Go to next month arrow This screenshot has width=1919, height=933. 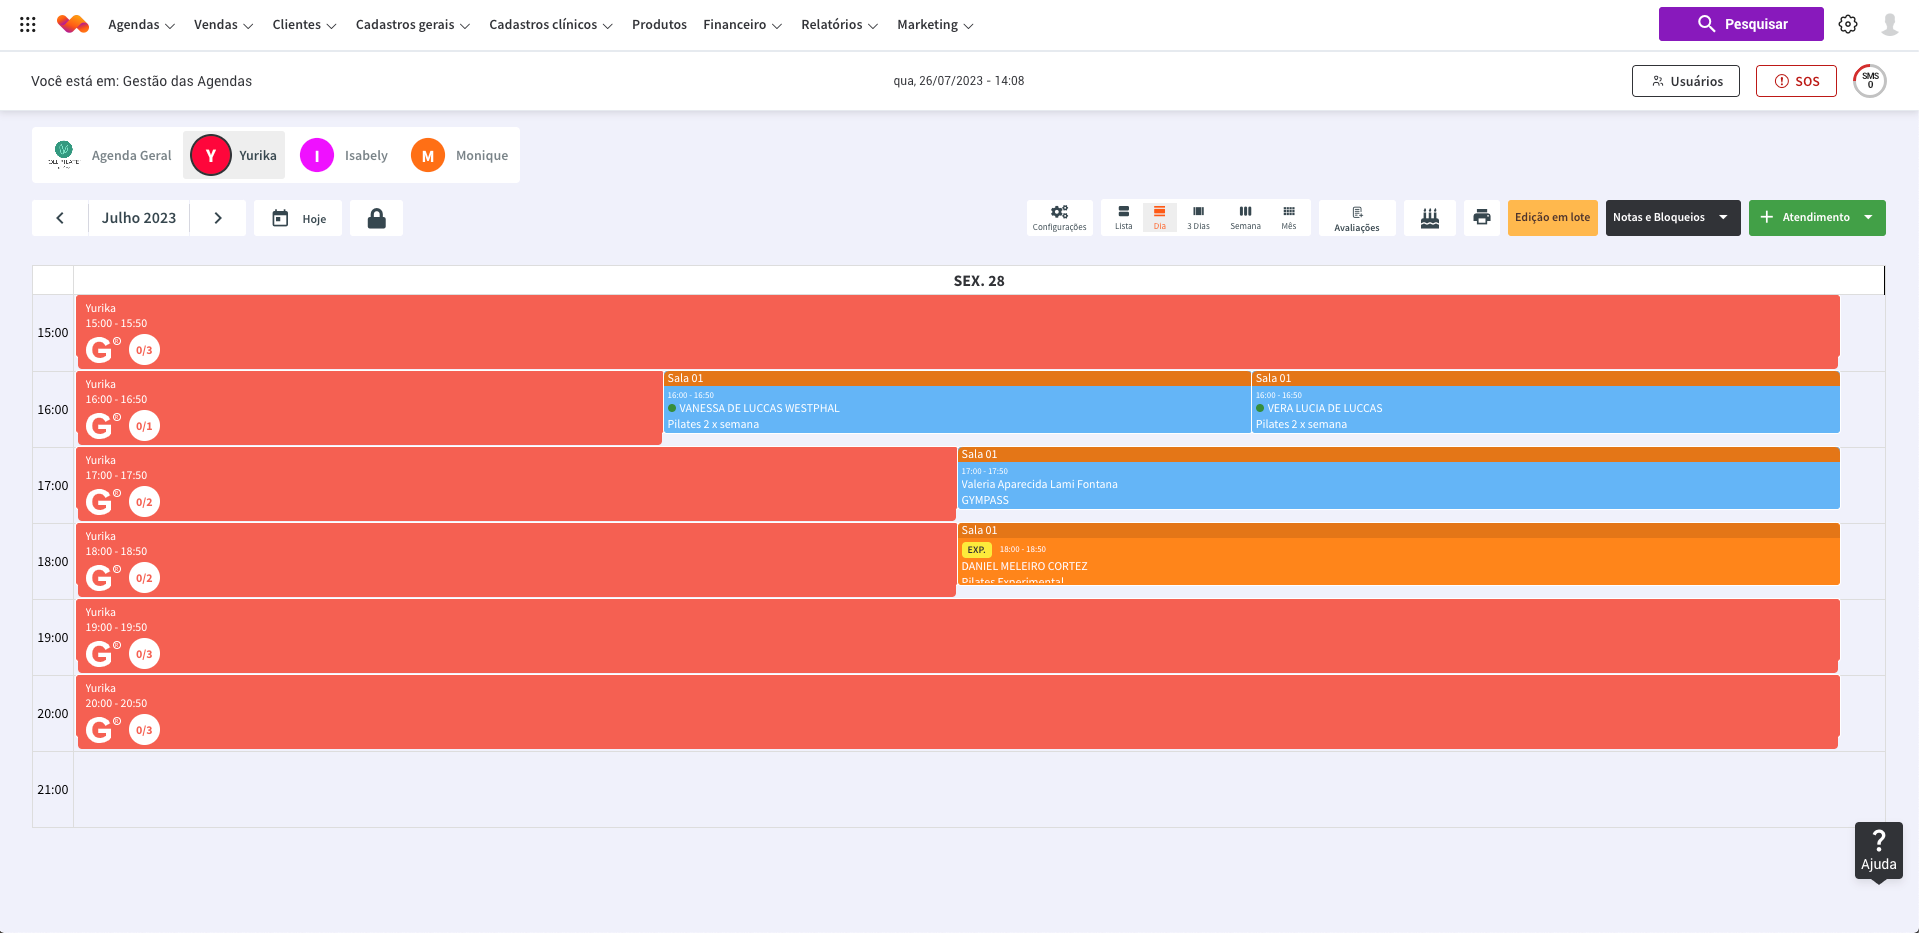click(x=218, y=218)
